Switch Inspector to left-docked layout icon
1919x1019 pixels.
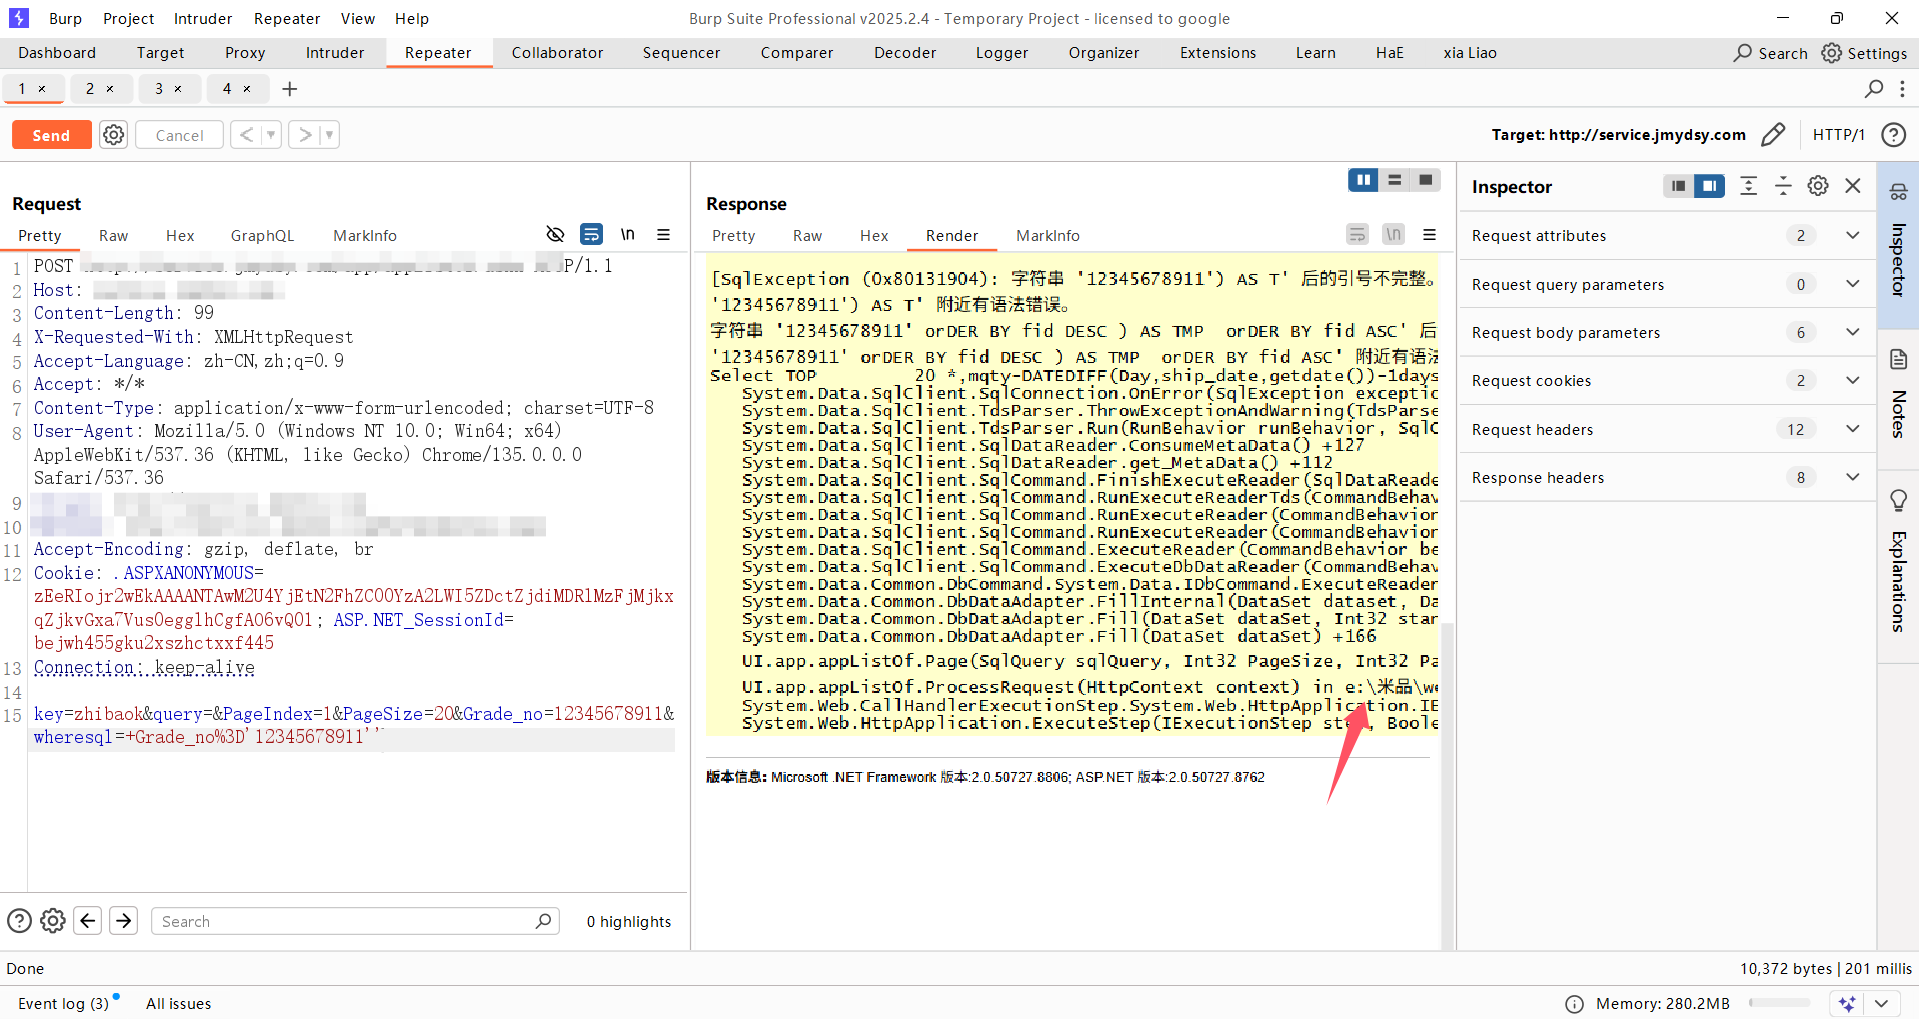pos(1678,186)
